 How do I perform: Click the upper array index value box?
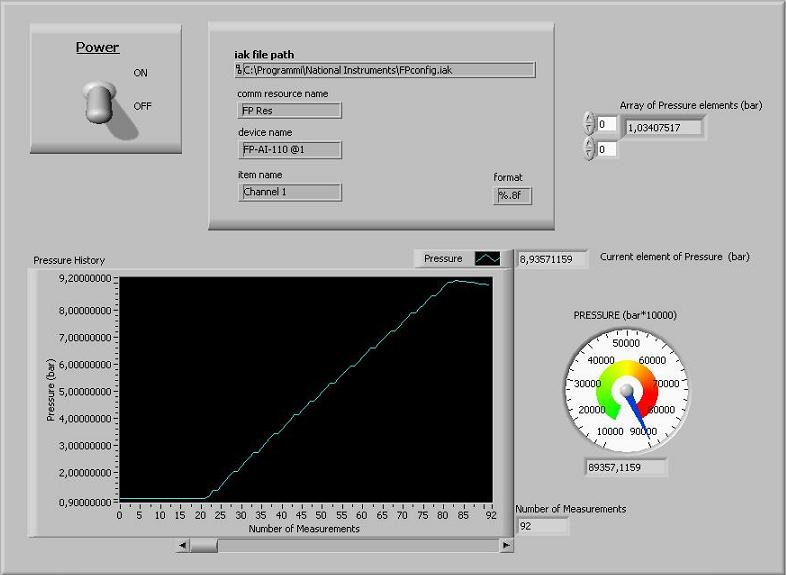(607, 124)
